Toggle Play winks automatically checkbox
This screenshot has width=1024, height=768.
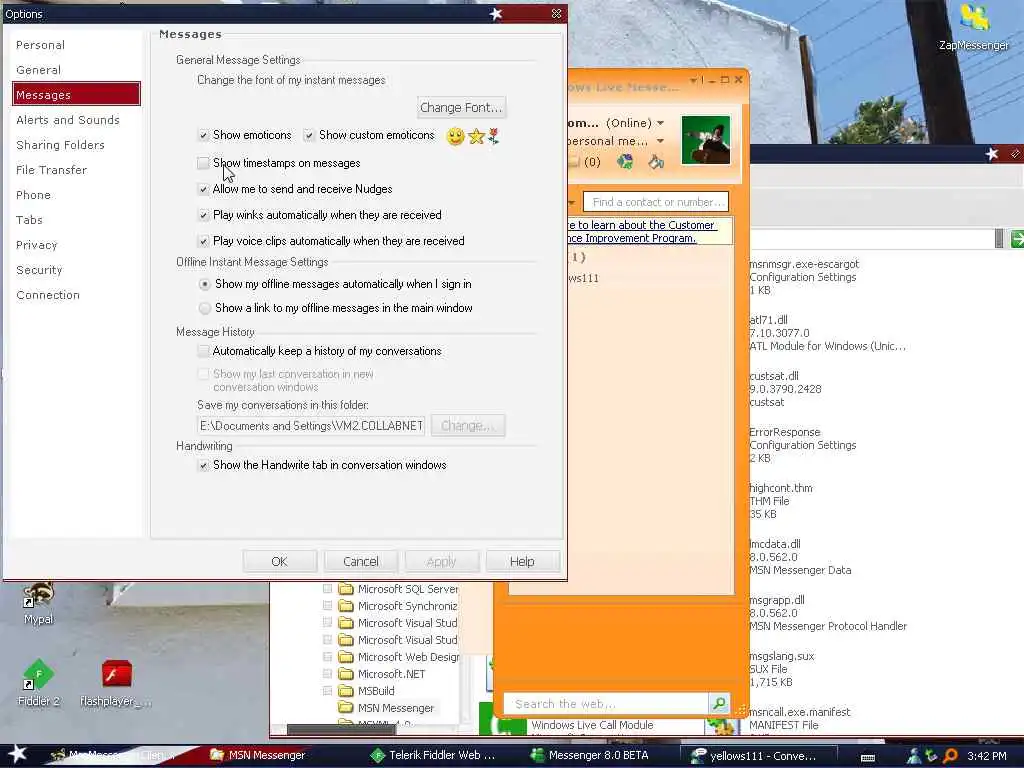pos(203,215)
